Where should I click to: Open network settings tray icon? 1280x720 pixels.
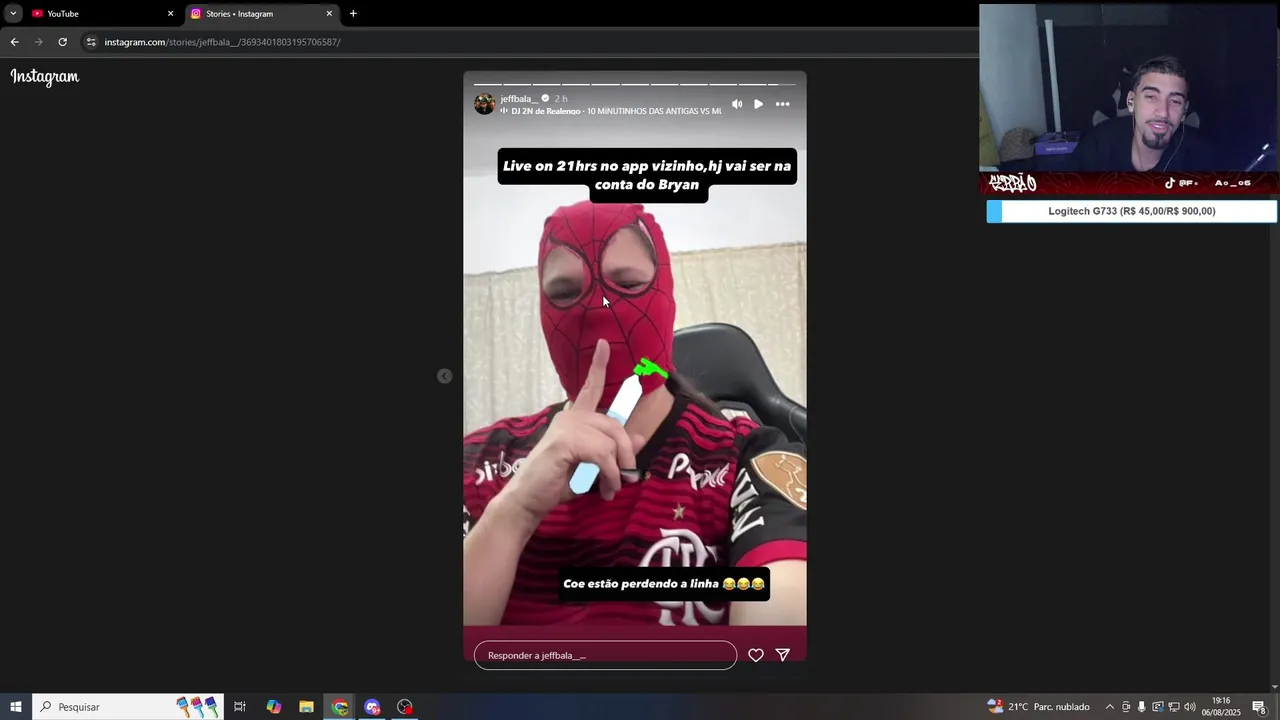coord(1174,707)
